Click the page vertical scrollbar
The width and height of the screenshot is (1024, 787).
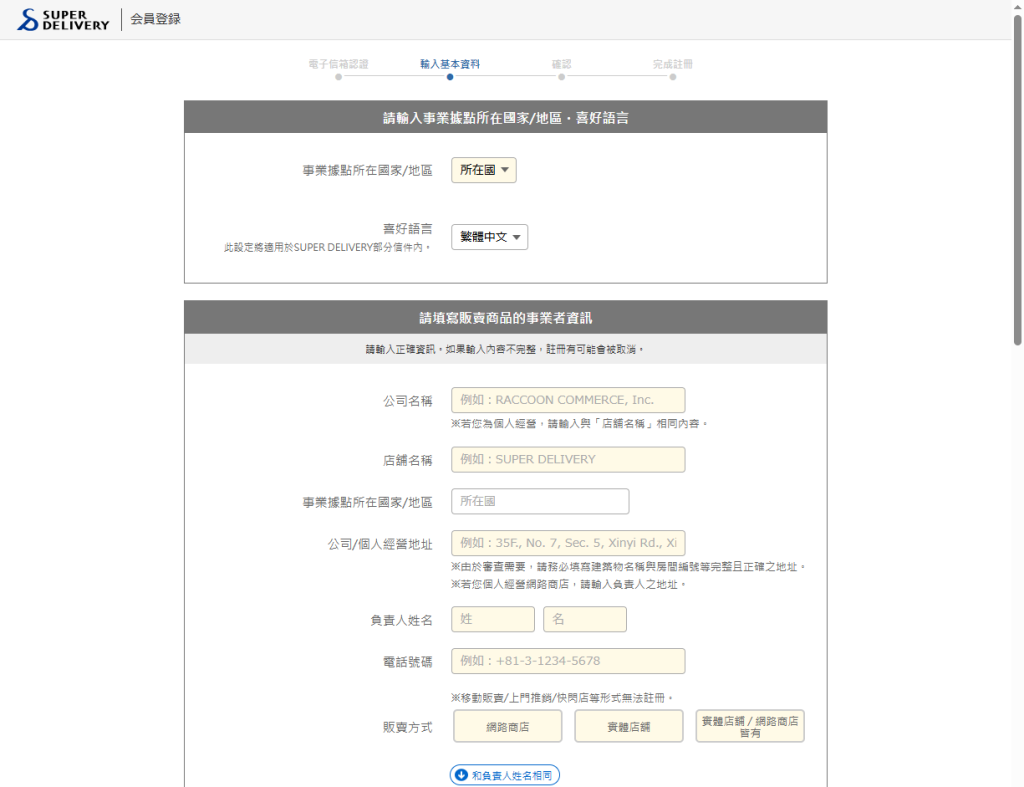[1017, 180]
